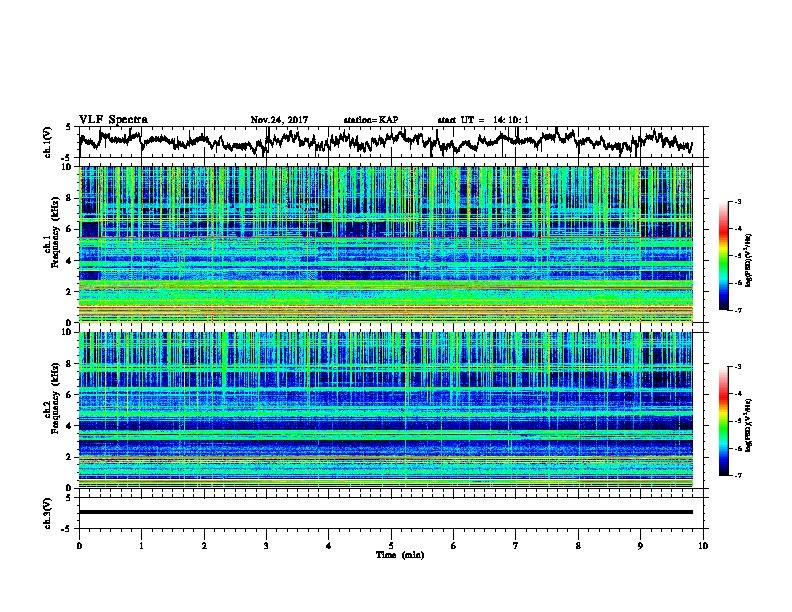
Task: Click the "1" minute tick on the time axis
Action: click(141, 546)
